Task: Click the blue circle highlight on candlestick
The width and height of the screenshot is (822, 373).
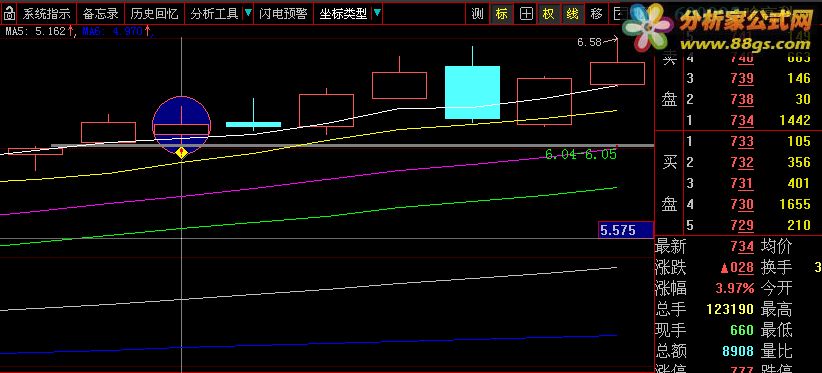Action: point(181,125)
